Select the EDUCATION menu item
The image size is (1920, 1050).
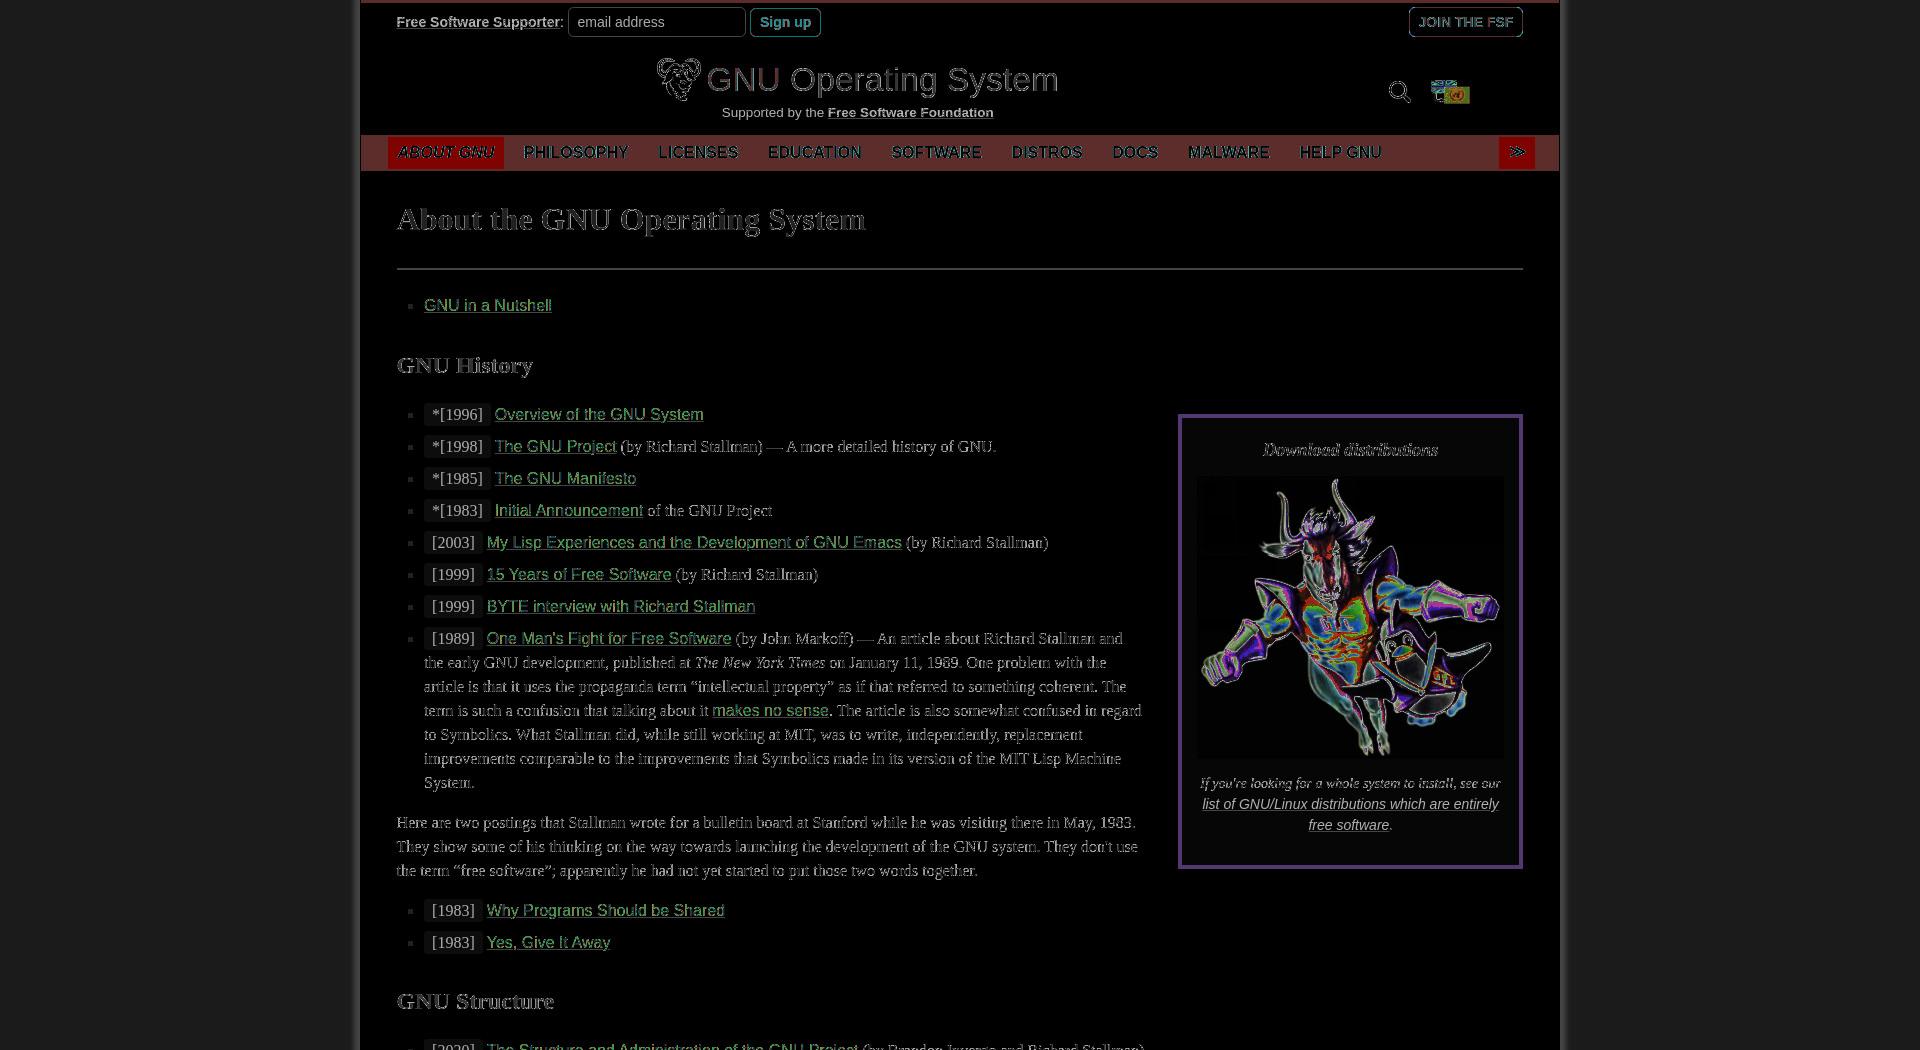tap(814, 153)
